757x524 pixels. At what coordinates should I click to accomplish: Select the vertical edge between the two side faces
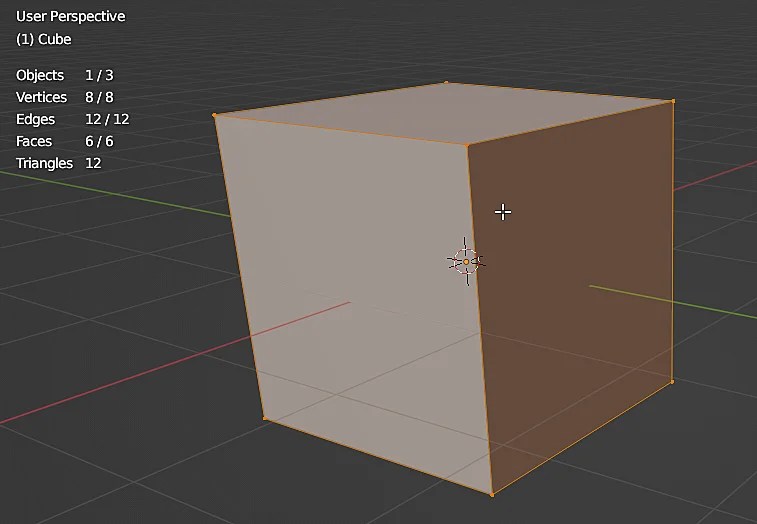coord(479,319)
